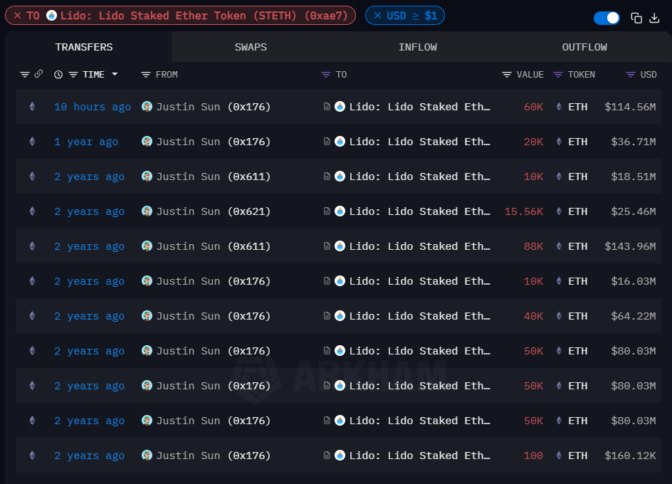Remove the USD ≥ $1 filter chip

click(378, 16)
